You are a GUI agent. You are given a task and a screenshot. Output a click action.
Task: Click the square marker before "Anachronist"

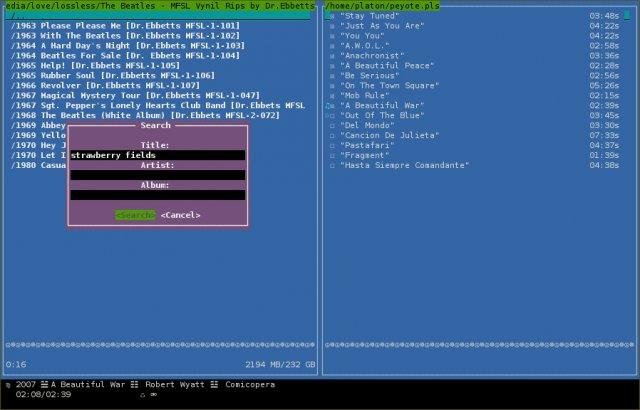point(332,56)
